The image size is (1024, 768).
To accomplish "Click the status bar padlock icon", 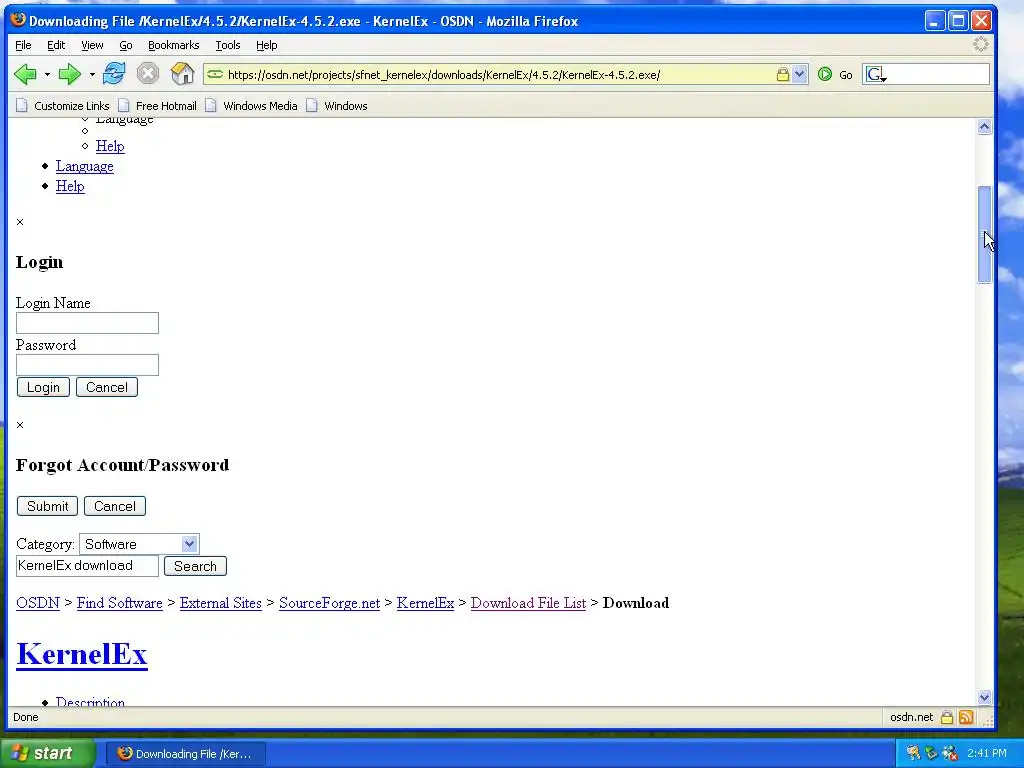I will point(946,718).
